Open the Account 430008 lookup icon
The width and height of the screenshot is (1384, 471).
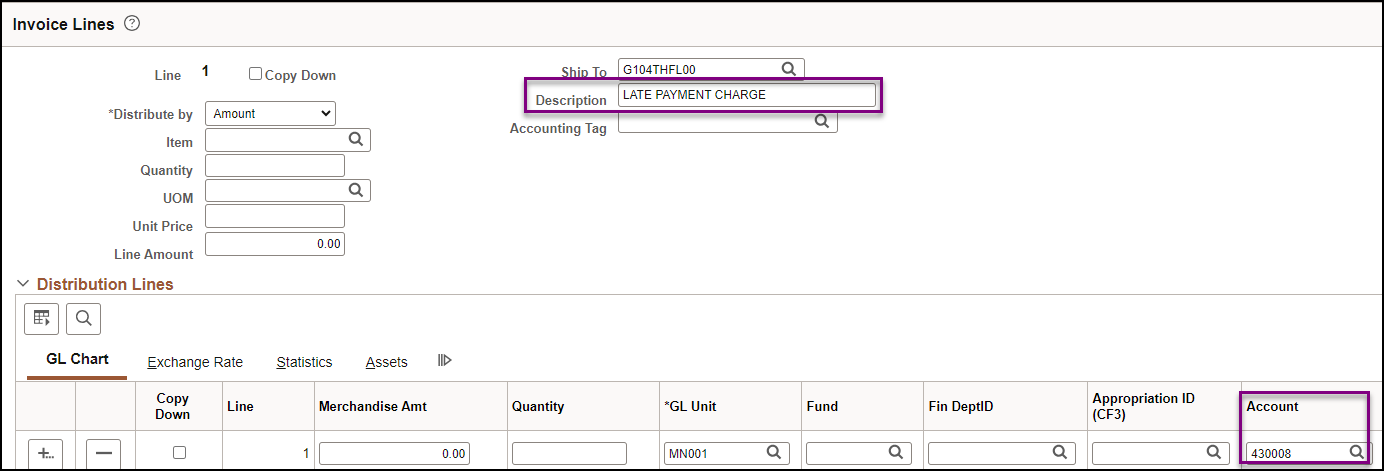click(1356, 453)
